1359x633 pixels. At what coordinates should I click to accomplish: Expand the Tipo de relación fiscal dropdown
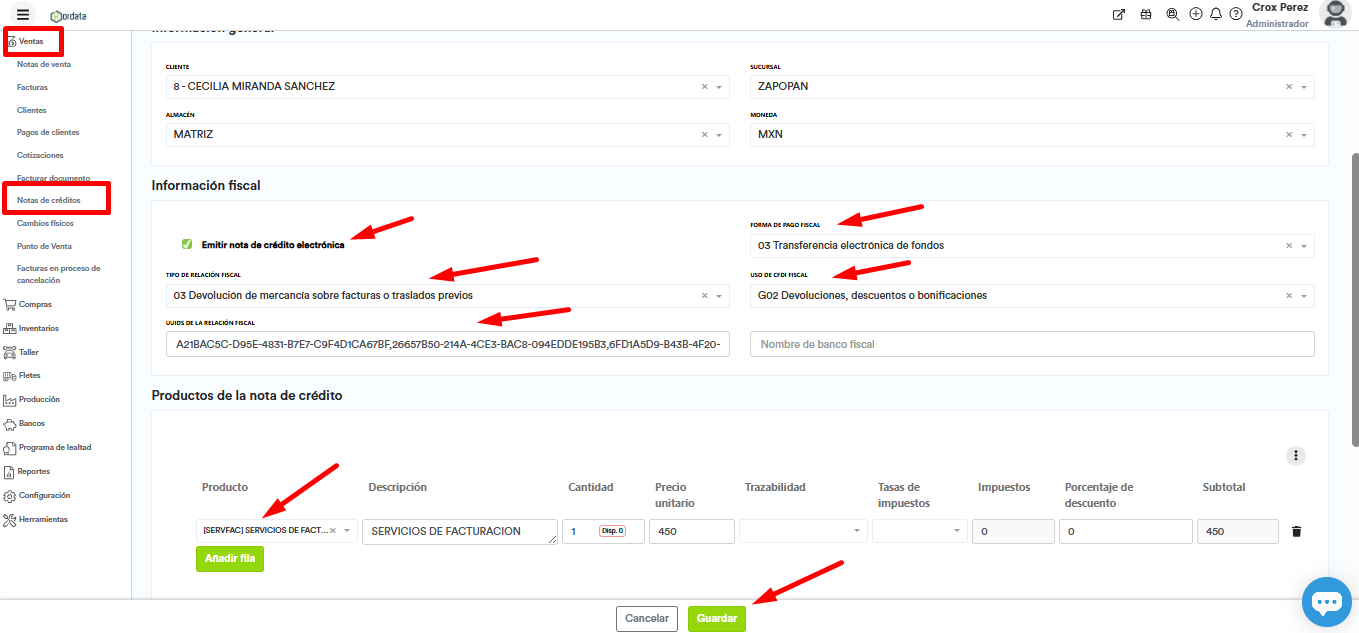(718, 296)
